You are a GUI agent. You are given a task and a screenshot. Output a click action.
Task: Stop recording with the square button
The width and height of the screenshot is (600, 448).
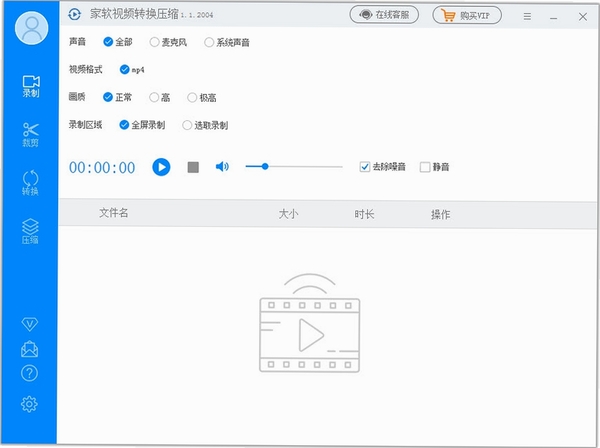(x=193, y=167)
